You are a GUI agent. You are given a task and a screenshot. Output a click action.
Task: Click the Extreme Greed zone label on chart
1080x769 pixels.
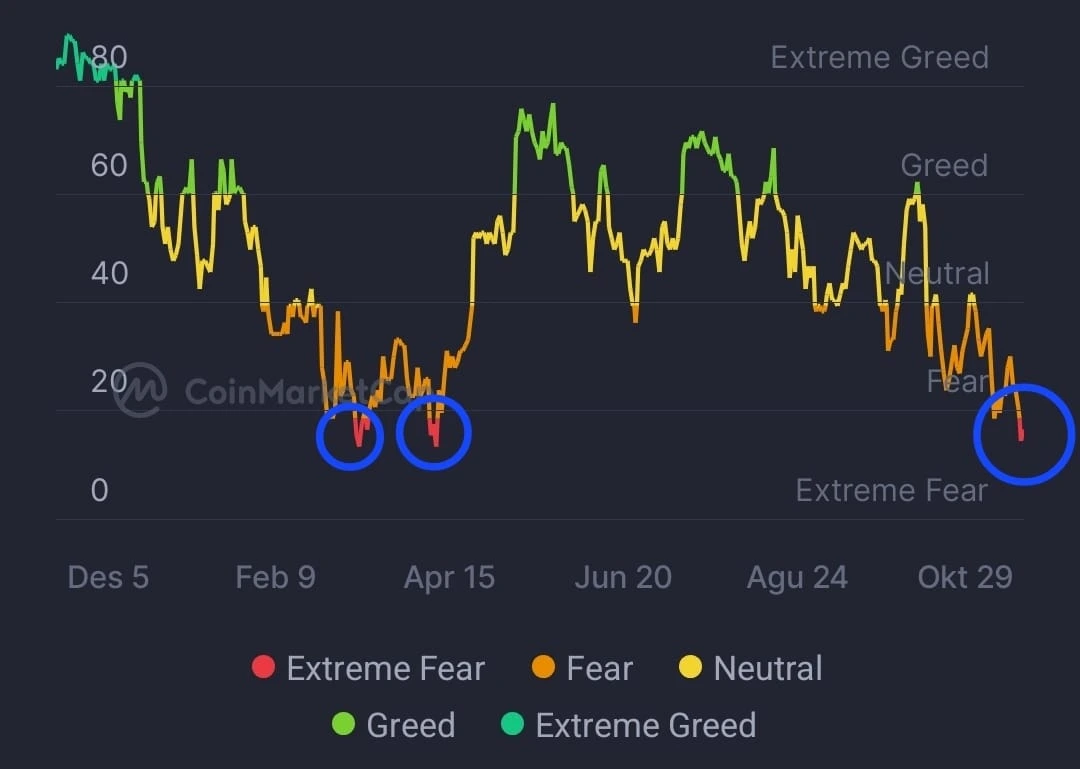879,57
